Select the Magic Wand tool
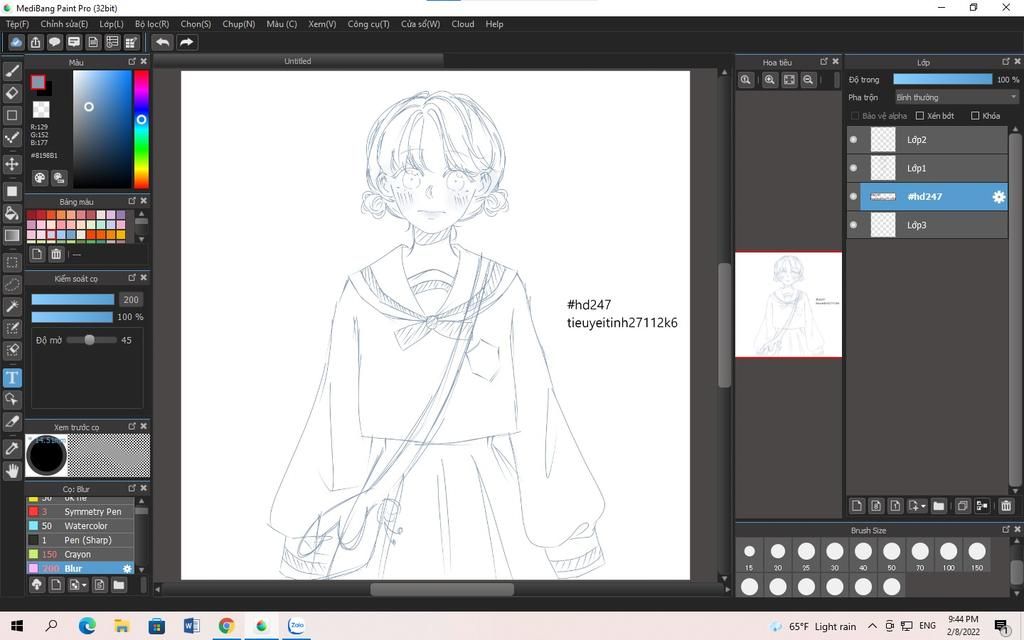This screenshot has width=1024, height=640. 12,306
